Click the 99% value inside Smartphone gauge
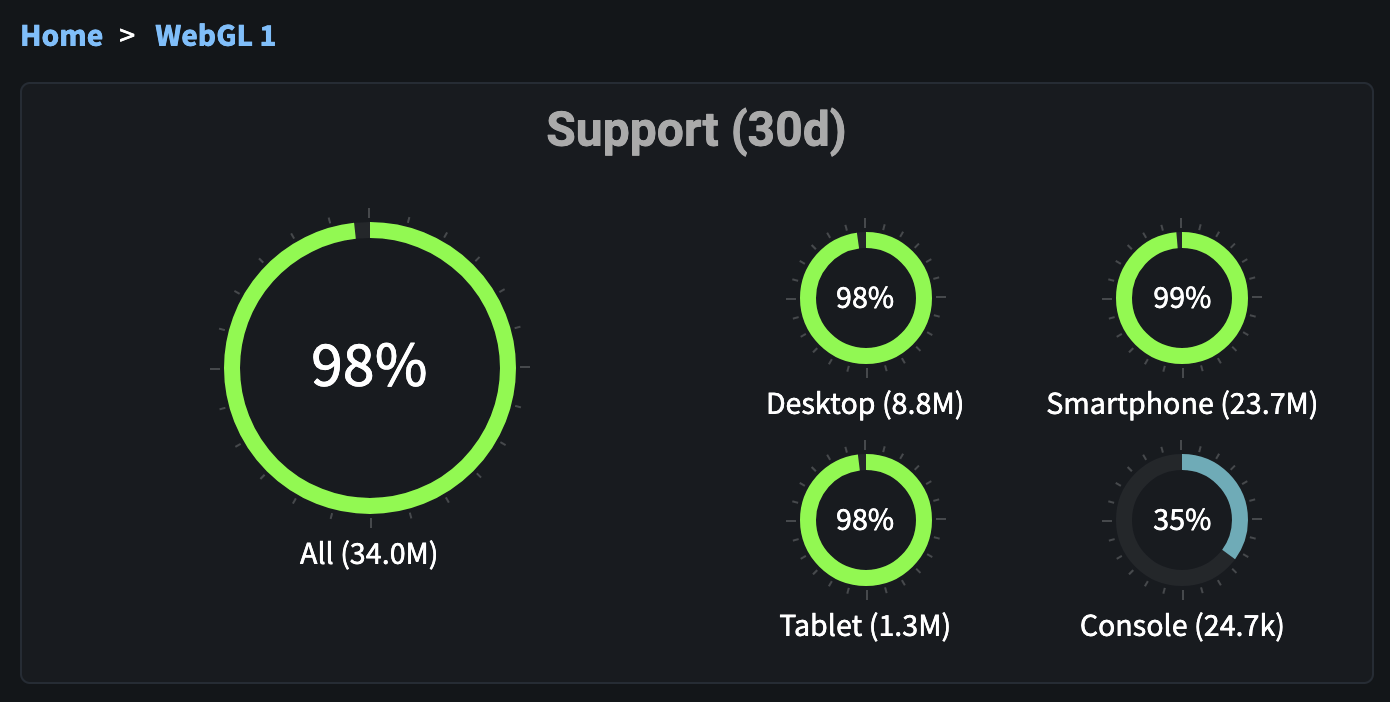This screenshot has height=702, width=1390. 1181,298
